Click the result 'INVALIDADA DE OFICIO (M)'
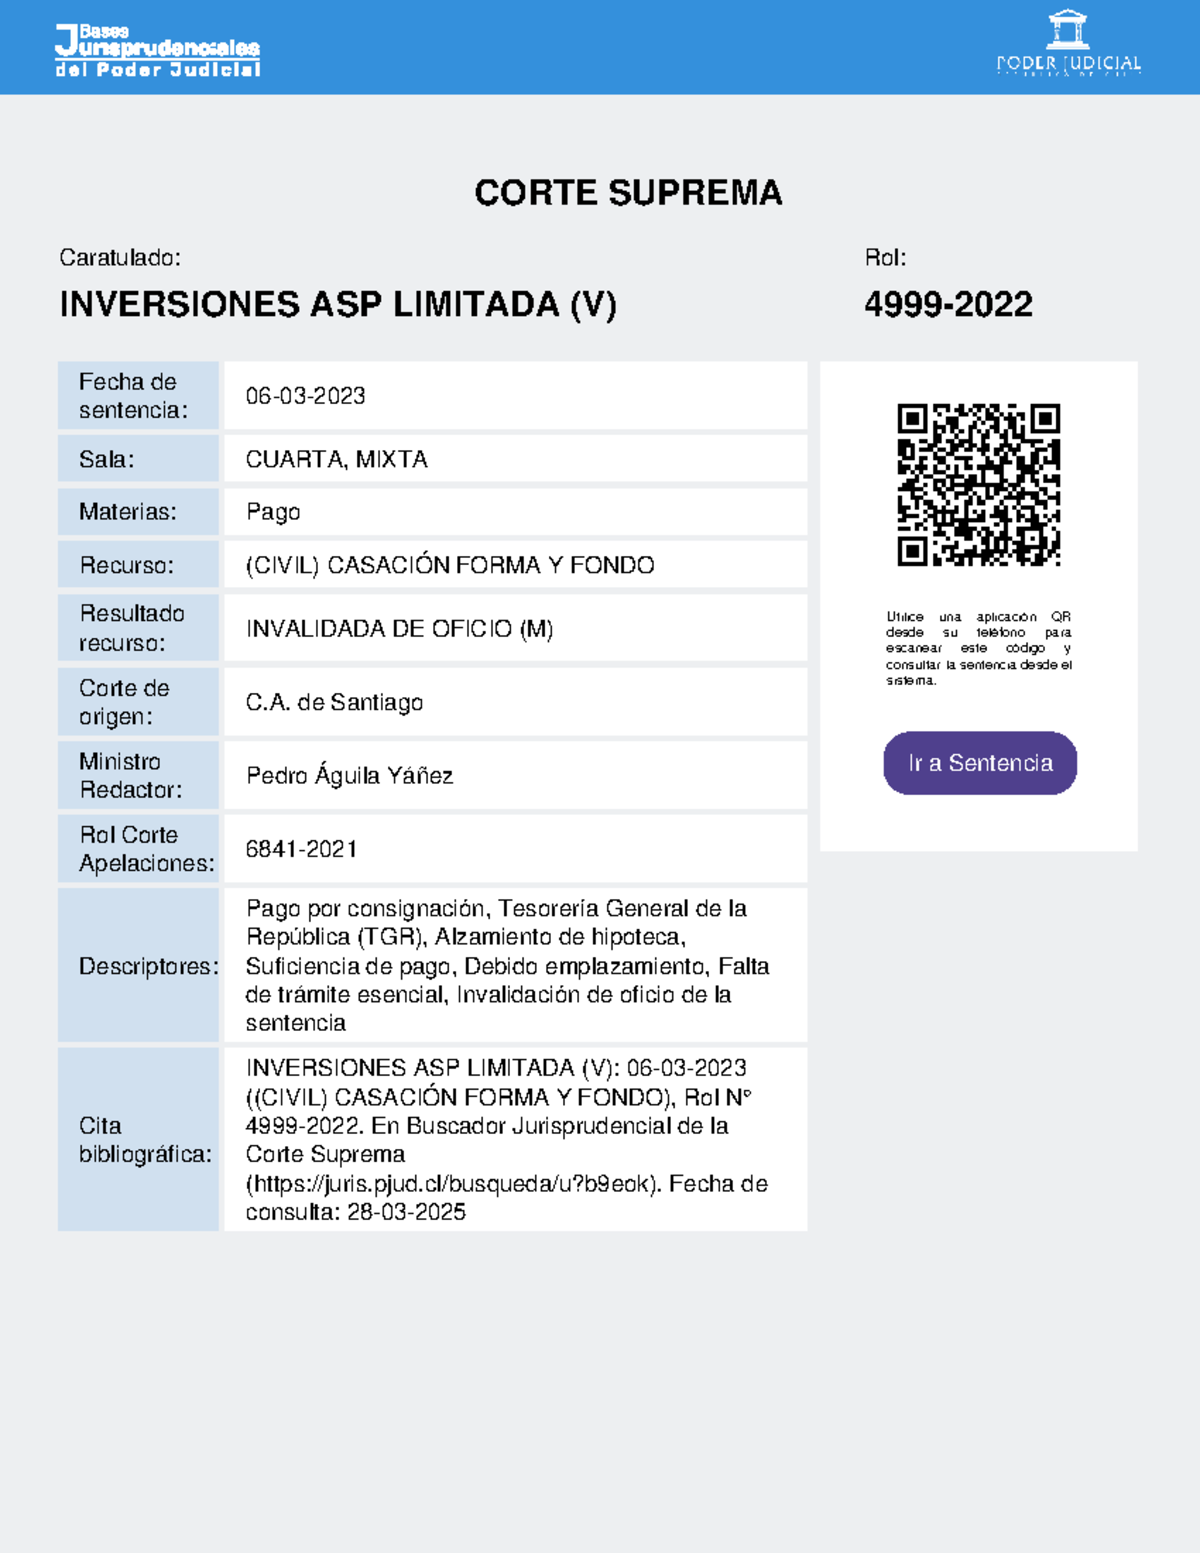1200x1553 pixels. [399, 628]
